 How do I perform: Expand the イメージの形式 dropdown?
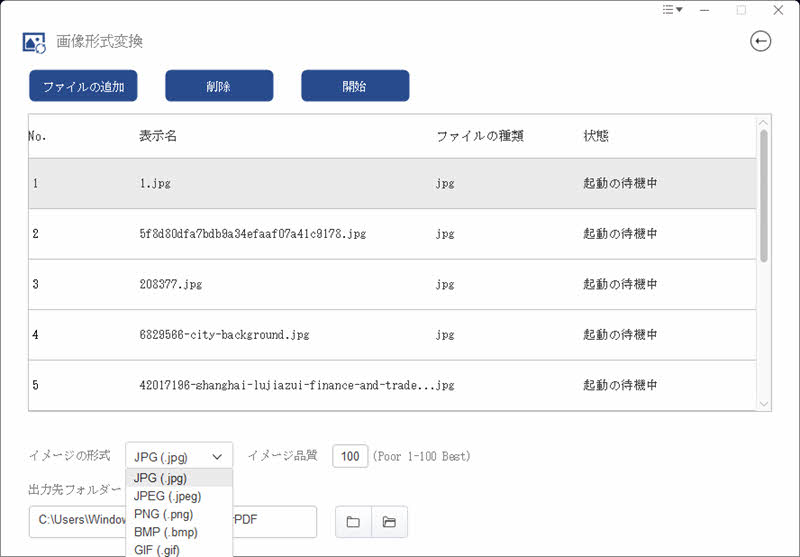[x=179, y=456]
